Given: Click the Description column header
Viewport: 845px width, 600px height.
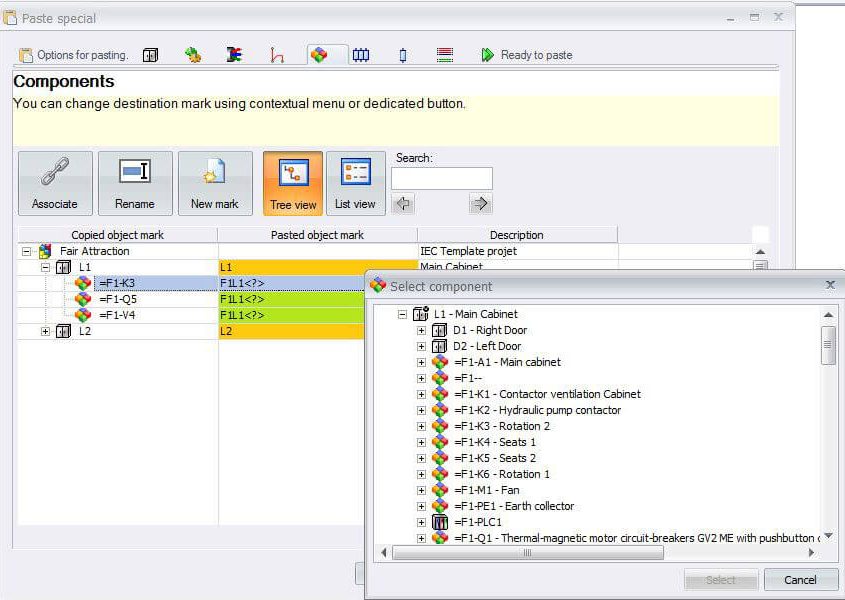Looking at the screenshot, I should [517, 235].
